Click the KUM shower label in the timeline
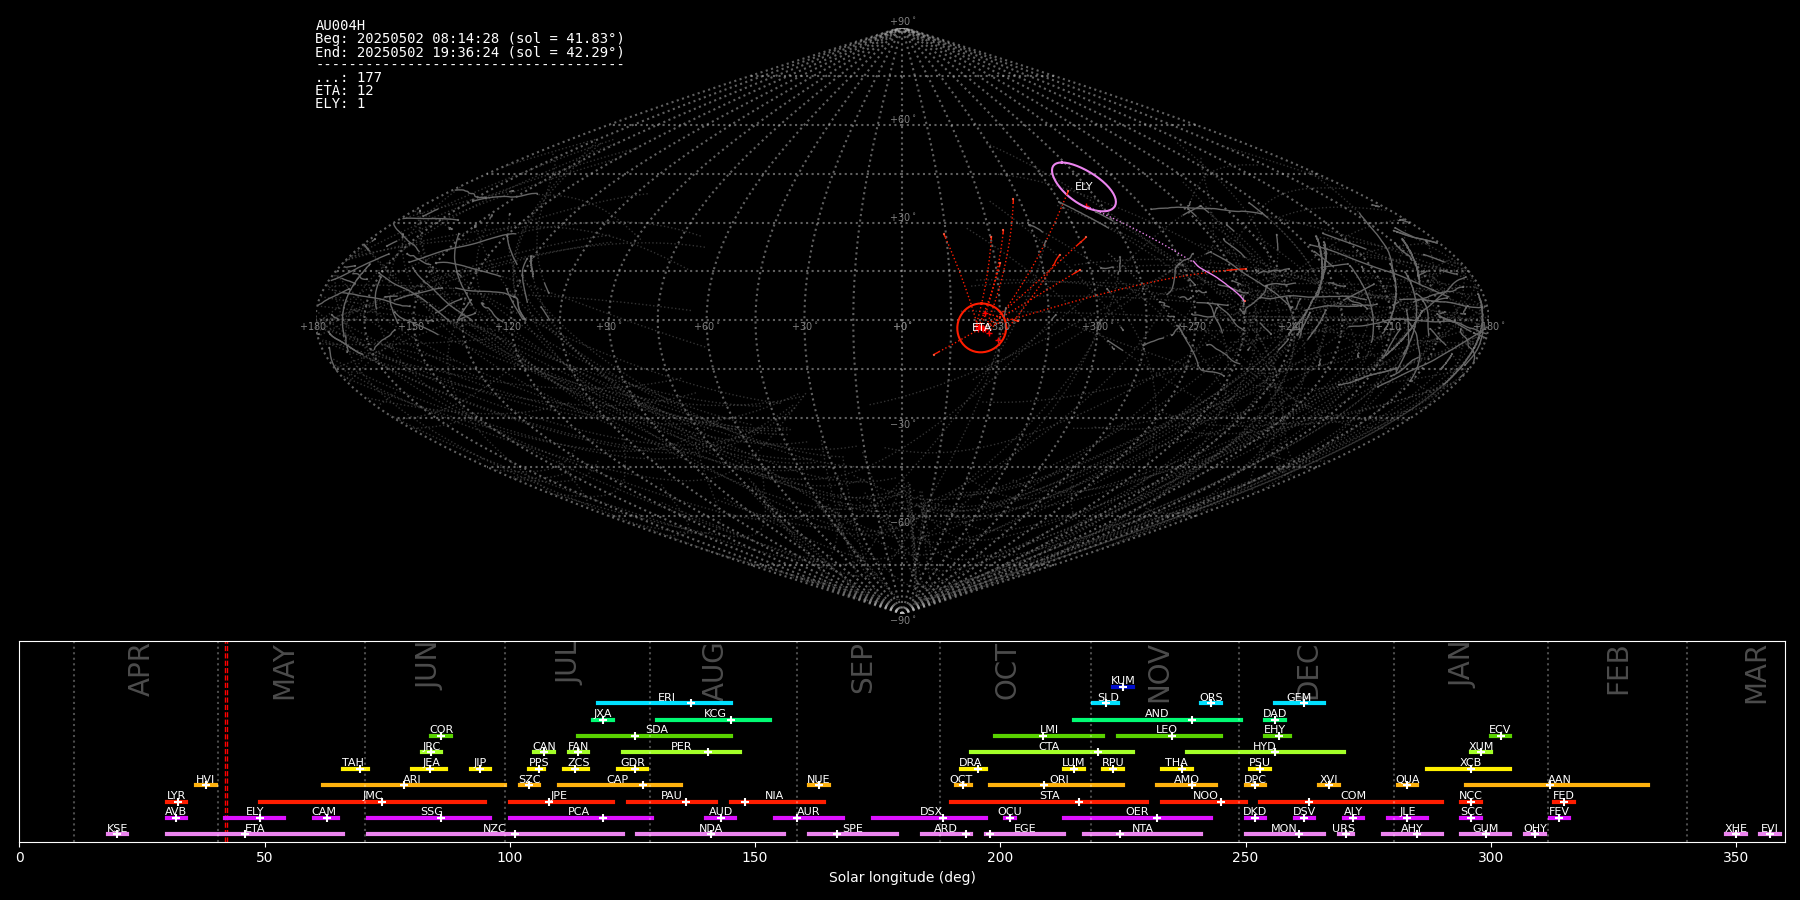This screenshot has width=1800, height=900. 1123,681
